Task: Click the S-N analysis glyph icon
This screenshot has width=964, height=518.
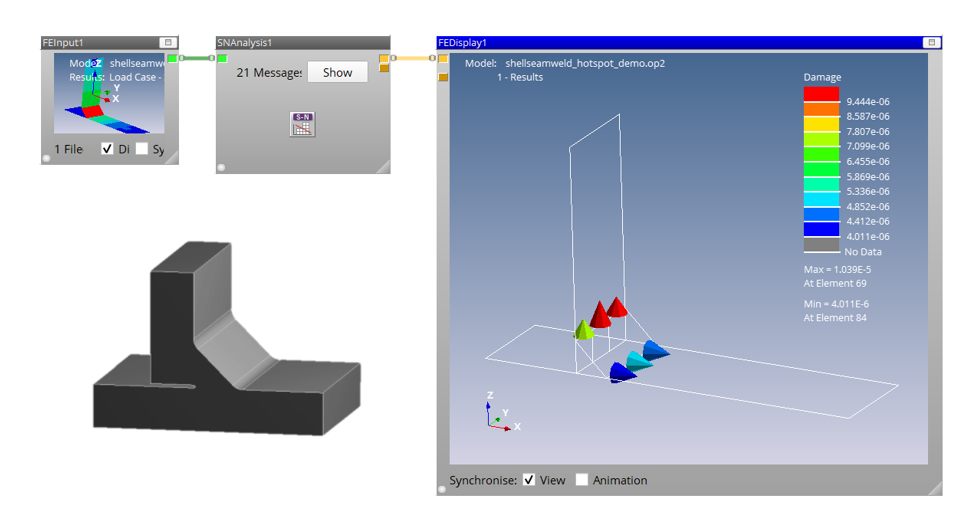Action: click(302, 124)
